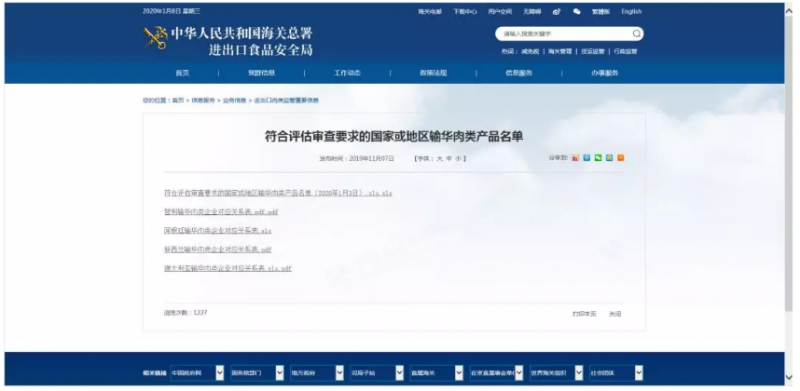Click the vertical scrollbar thumb
This screenshot has height=391, width=800.
tap(789, 163)
